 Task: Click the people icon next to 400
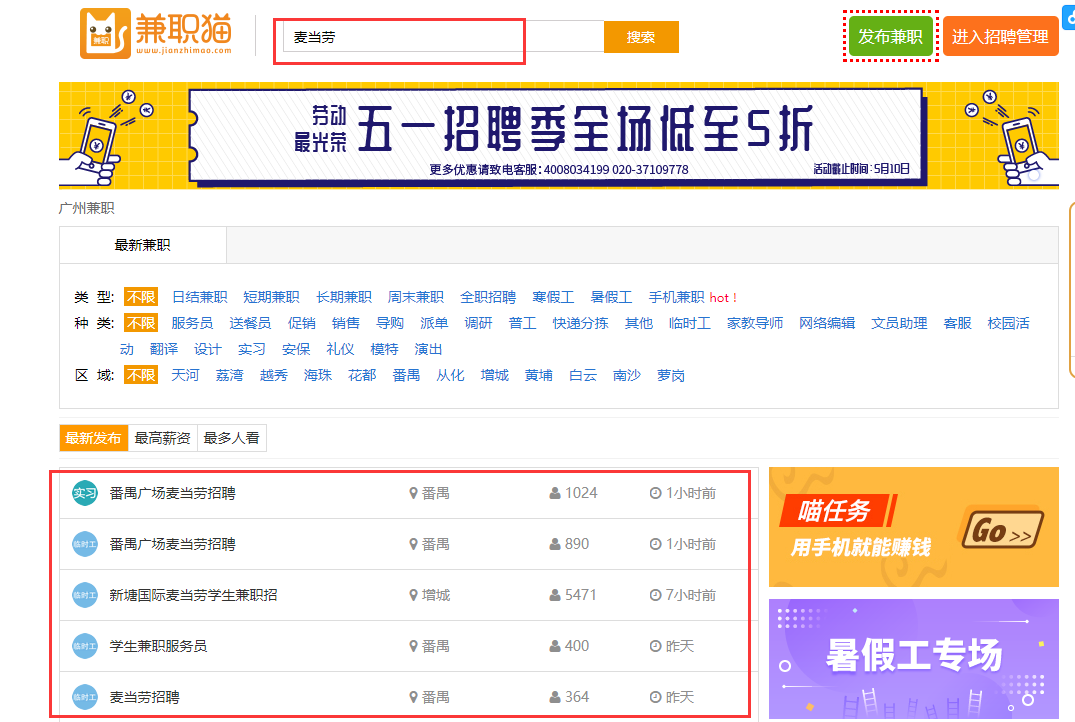point(555,646)
